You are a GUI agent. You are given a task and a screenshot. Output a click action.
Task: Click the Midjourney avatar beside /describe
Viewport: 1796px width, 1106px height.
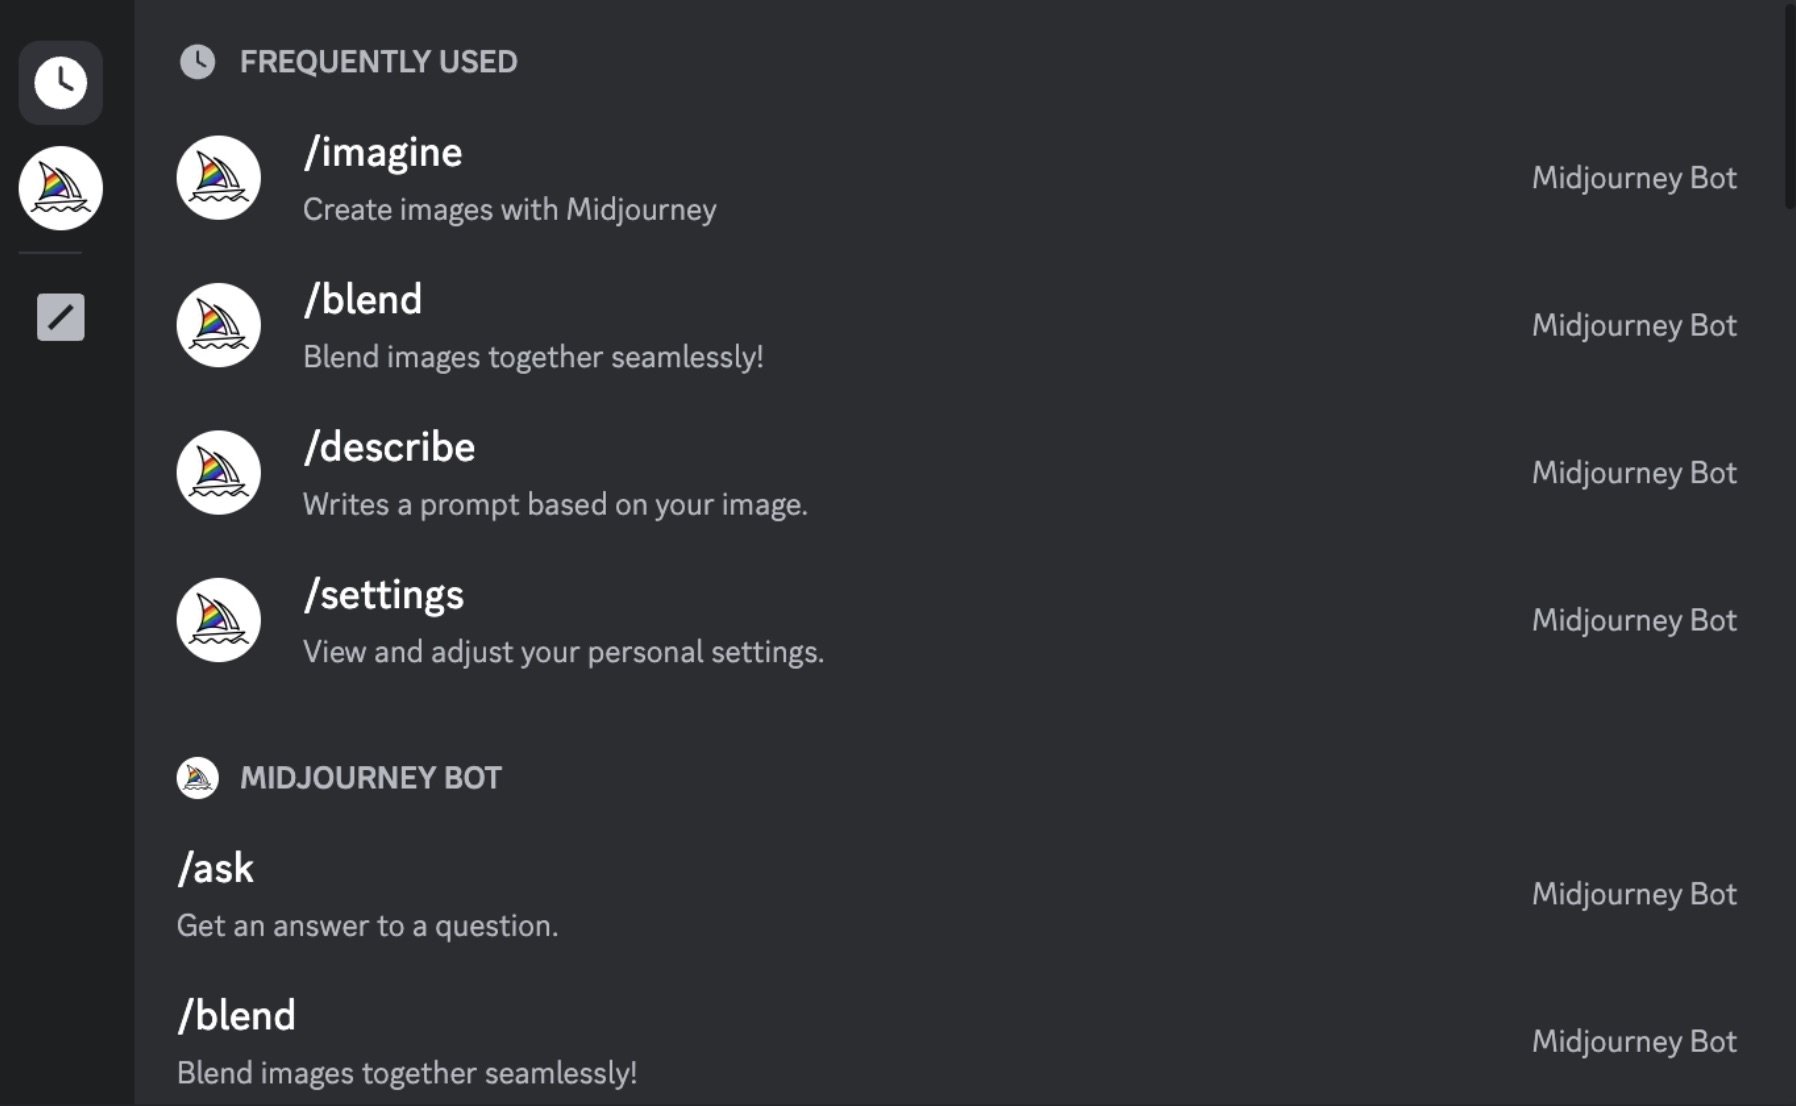pyautogui.click(x=218, y=473)
